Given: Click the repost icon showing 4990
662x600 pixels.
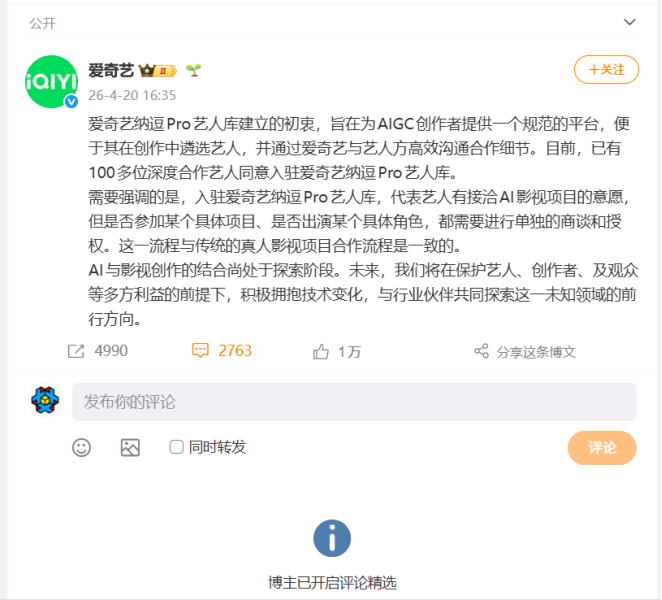Looking at the screenshot, I should point(76,351).
